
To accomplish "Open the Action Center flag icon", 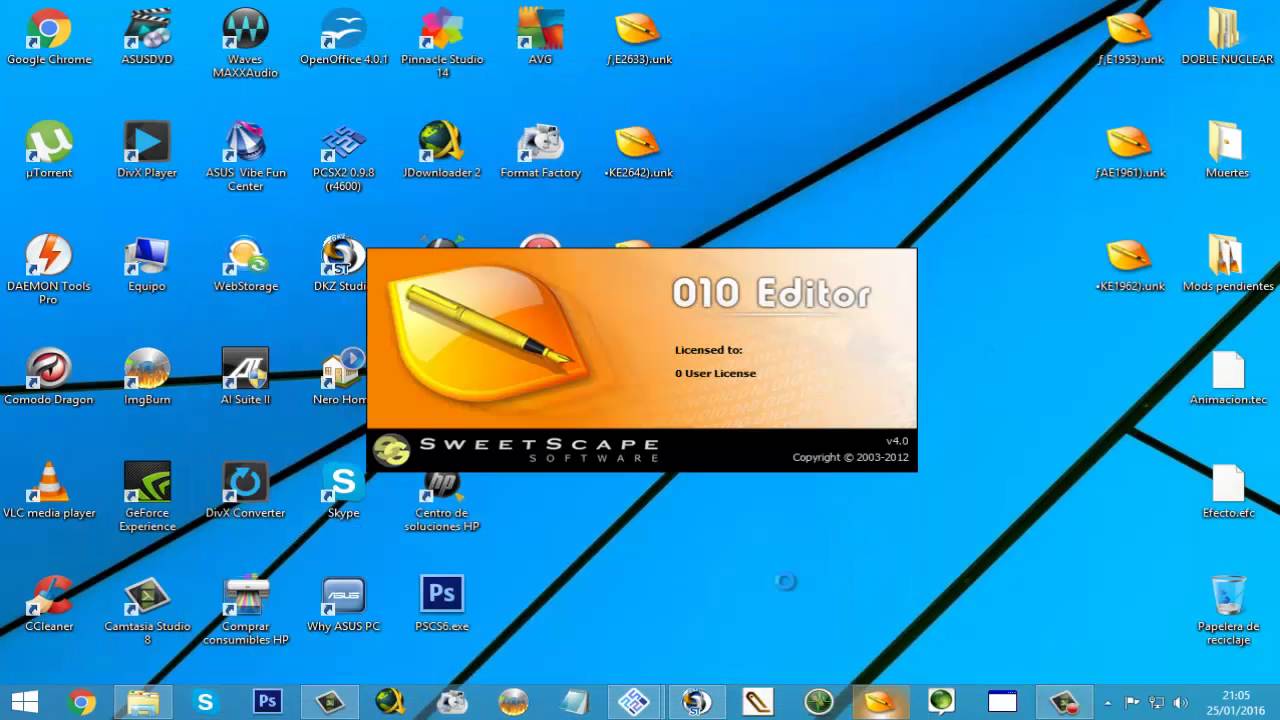I will coord(1133,702).
